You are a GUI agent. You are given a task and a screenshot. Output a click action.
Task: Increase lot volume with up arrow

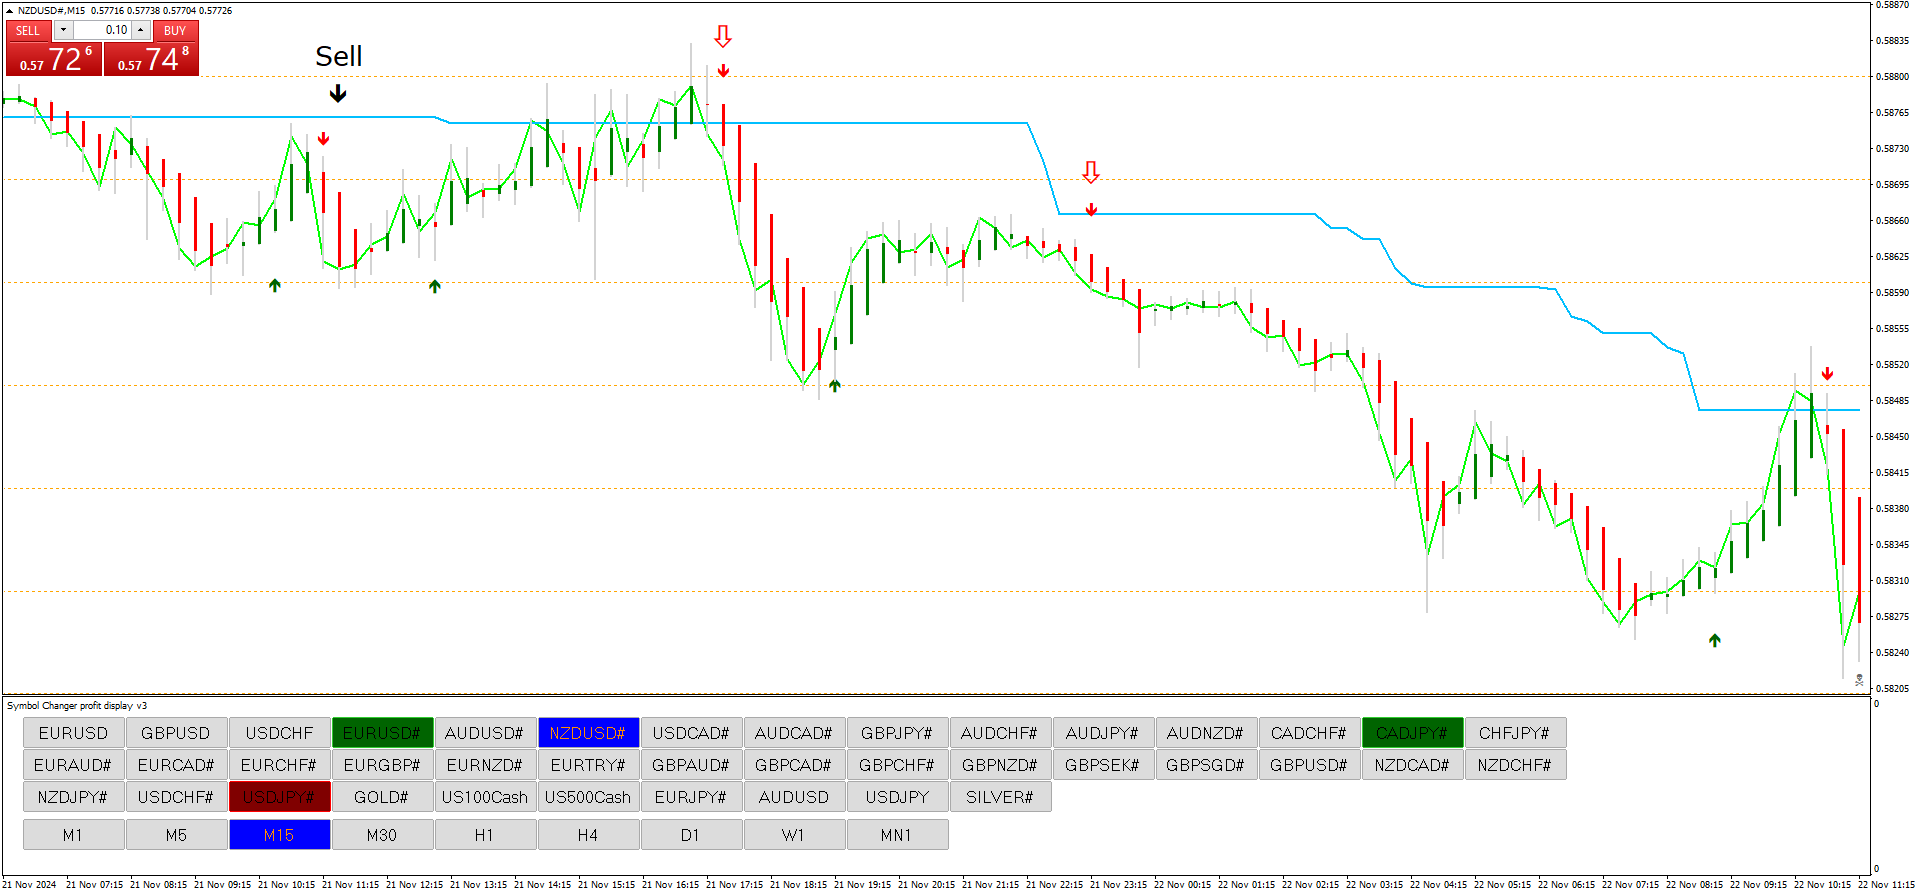[141, 31]
